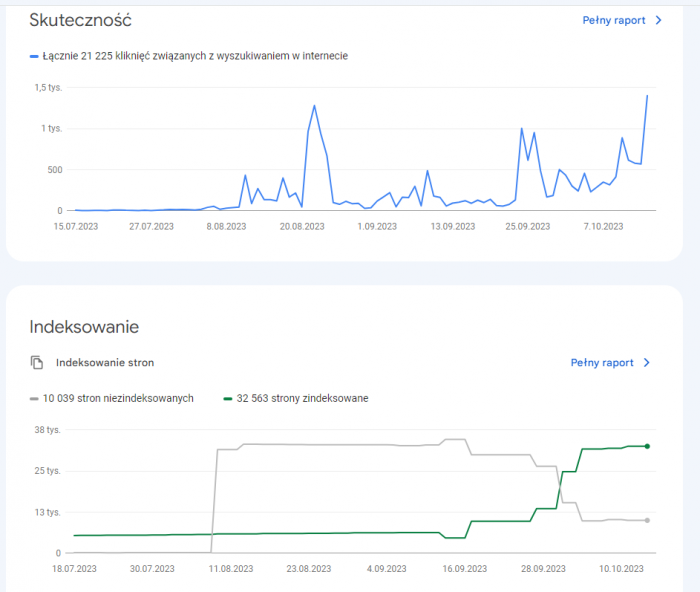
Task: Click the Indeksowanie section heading
Action: click(84, 327)
